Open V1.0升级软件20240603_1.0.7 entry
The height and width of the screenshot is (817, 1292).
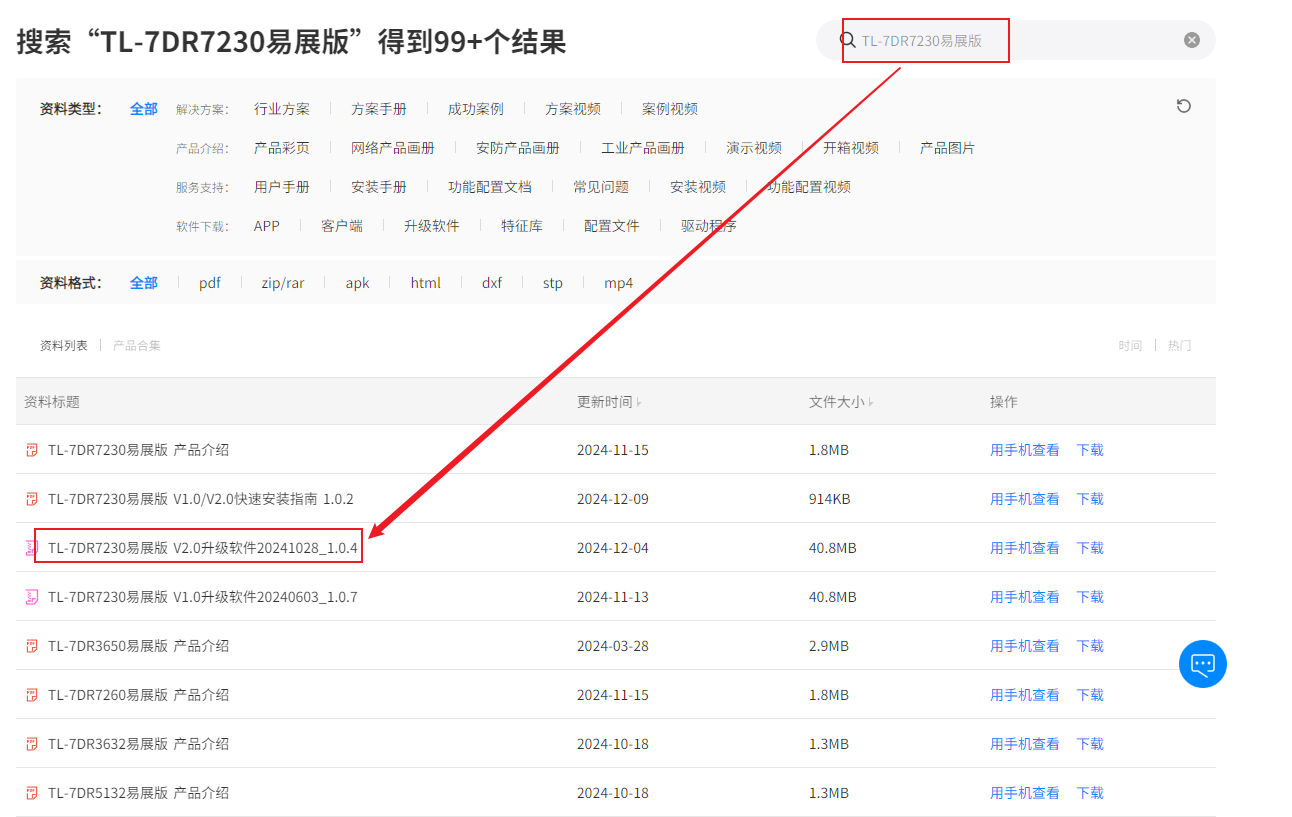tap(203, 597)
